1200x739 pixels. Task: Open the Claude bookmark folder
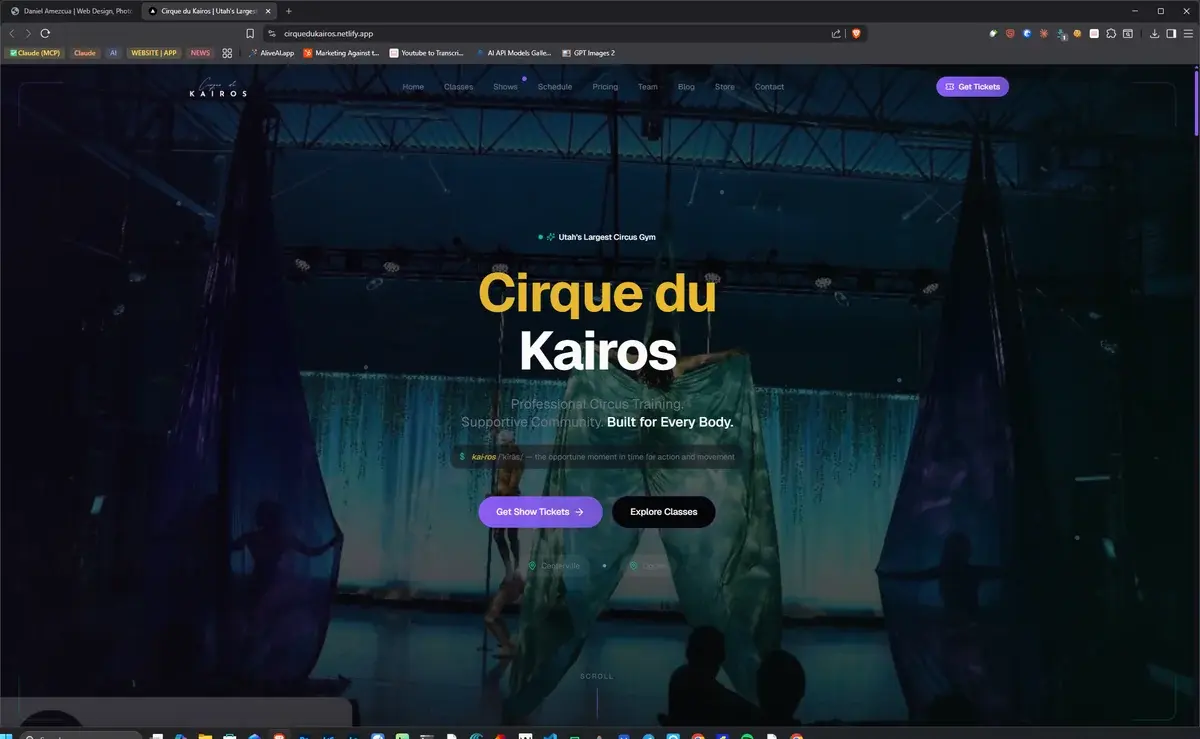point(85,53)
